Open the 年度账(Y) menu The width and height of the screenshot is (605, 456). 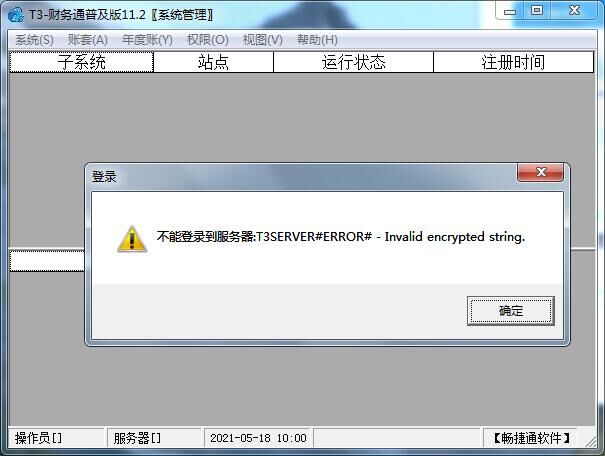pos(147,40)
